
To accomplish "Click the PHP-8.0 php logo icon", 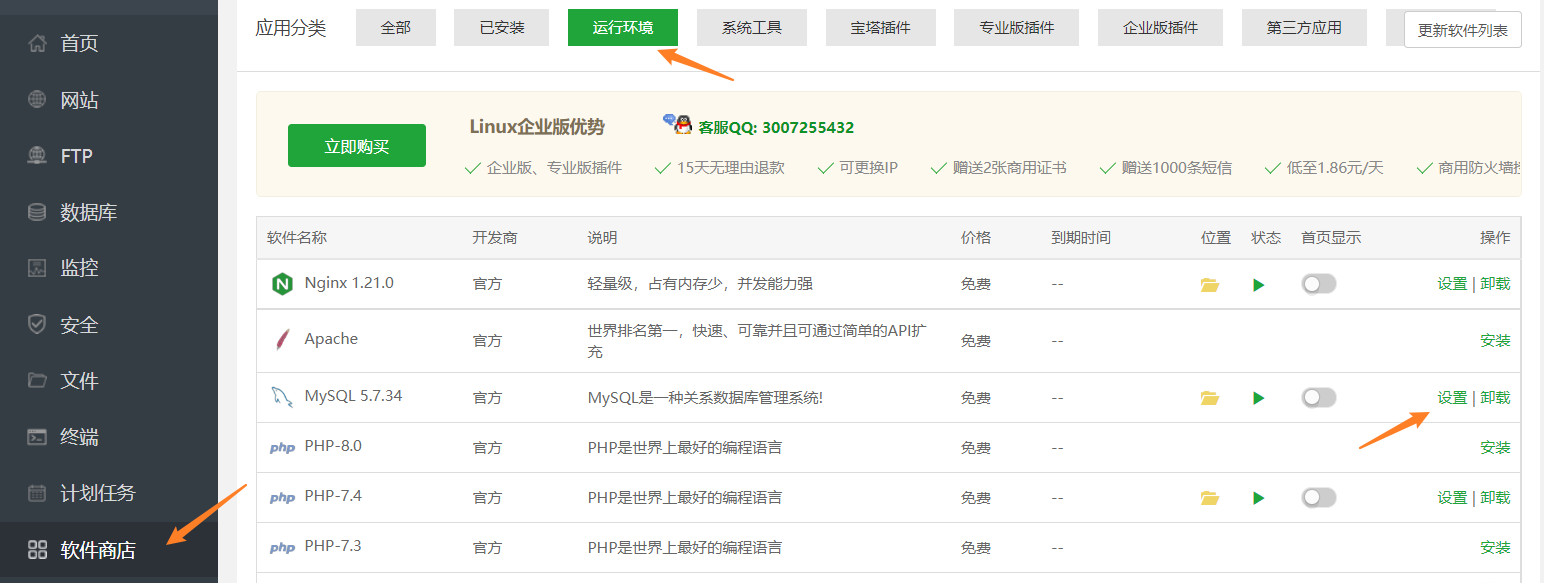I will [282, 448].
